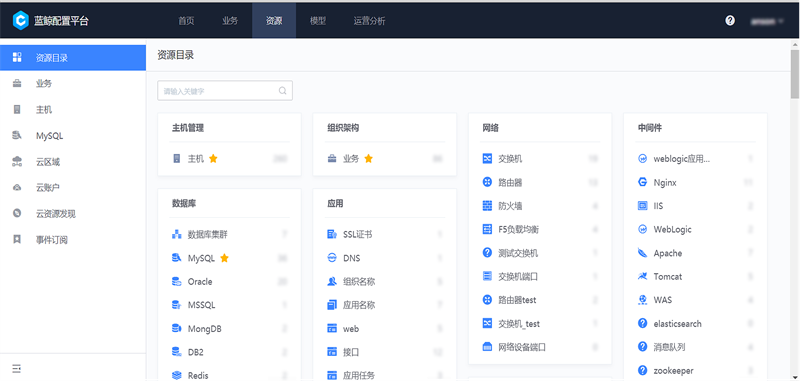The width and height of the screenshot is (800, 381).
Task: Open the Redis model link
Action: click(198, 375)
